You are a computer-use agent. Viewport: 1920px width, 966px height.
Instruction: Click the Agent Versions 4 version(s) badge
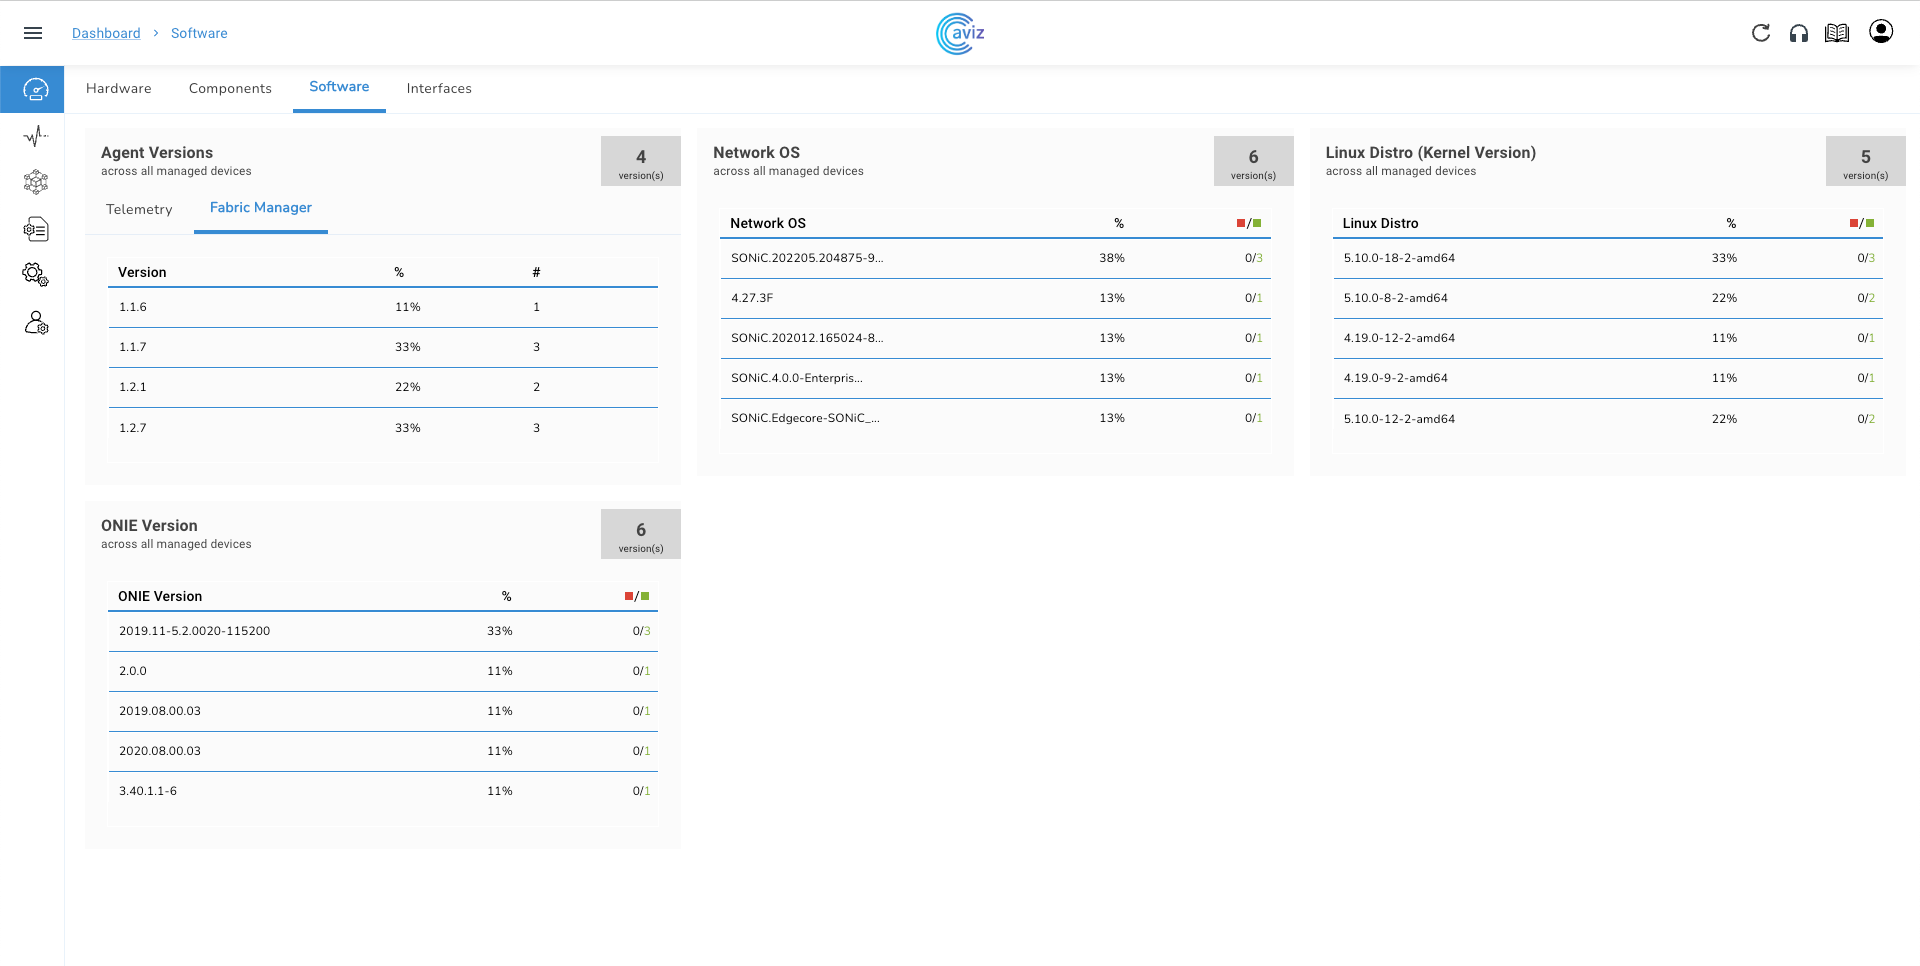[641, 162]
